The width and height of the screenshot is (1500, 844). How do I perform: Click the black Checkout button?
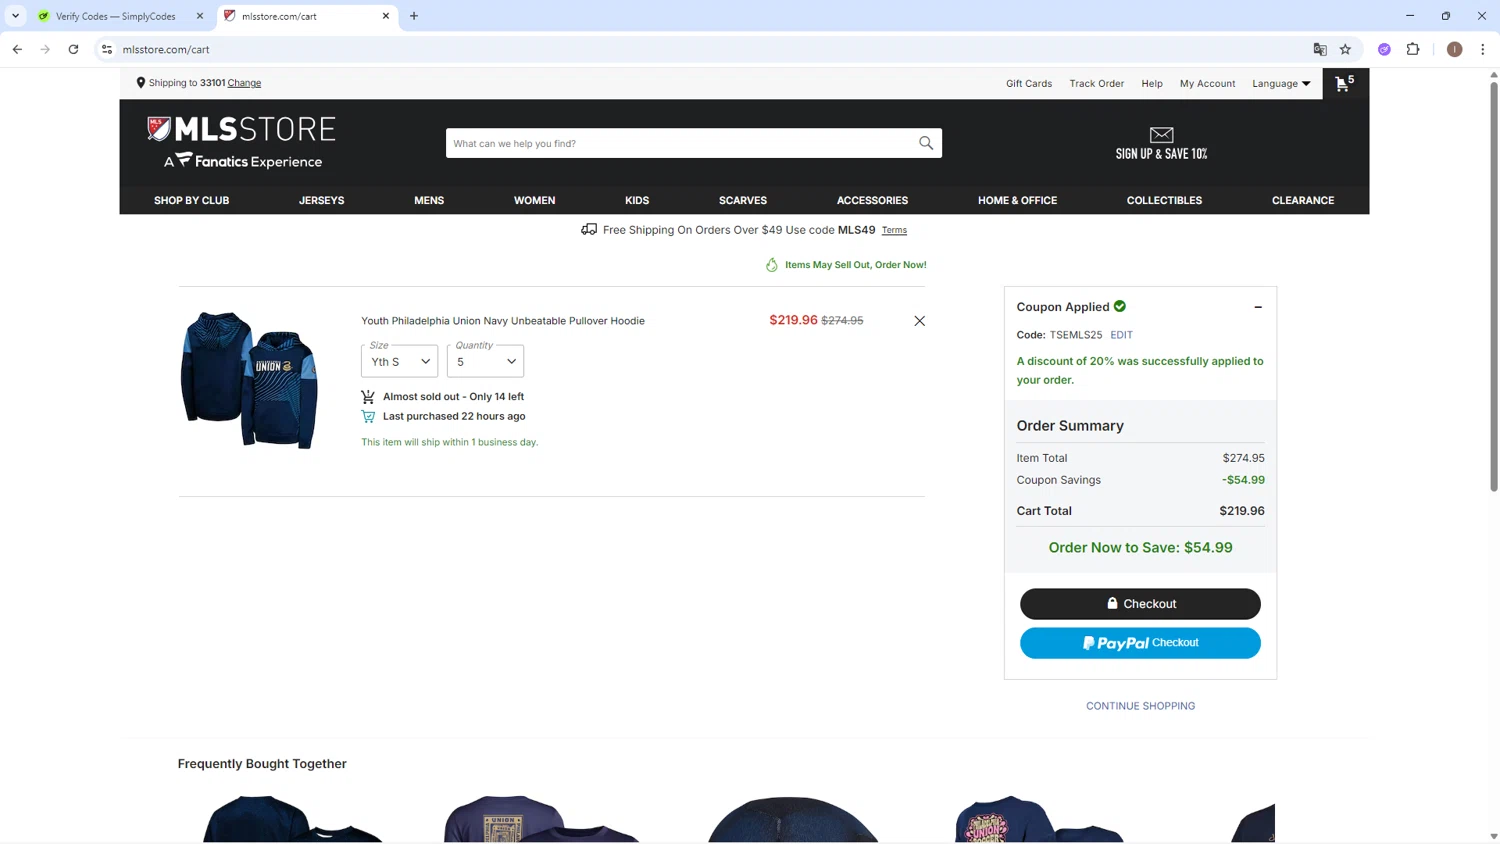1140,604
